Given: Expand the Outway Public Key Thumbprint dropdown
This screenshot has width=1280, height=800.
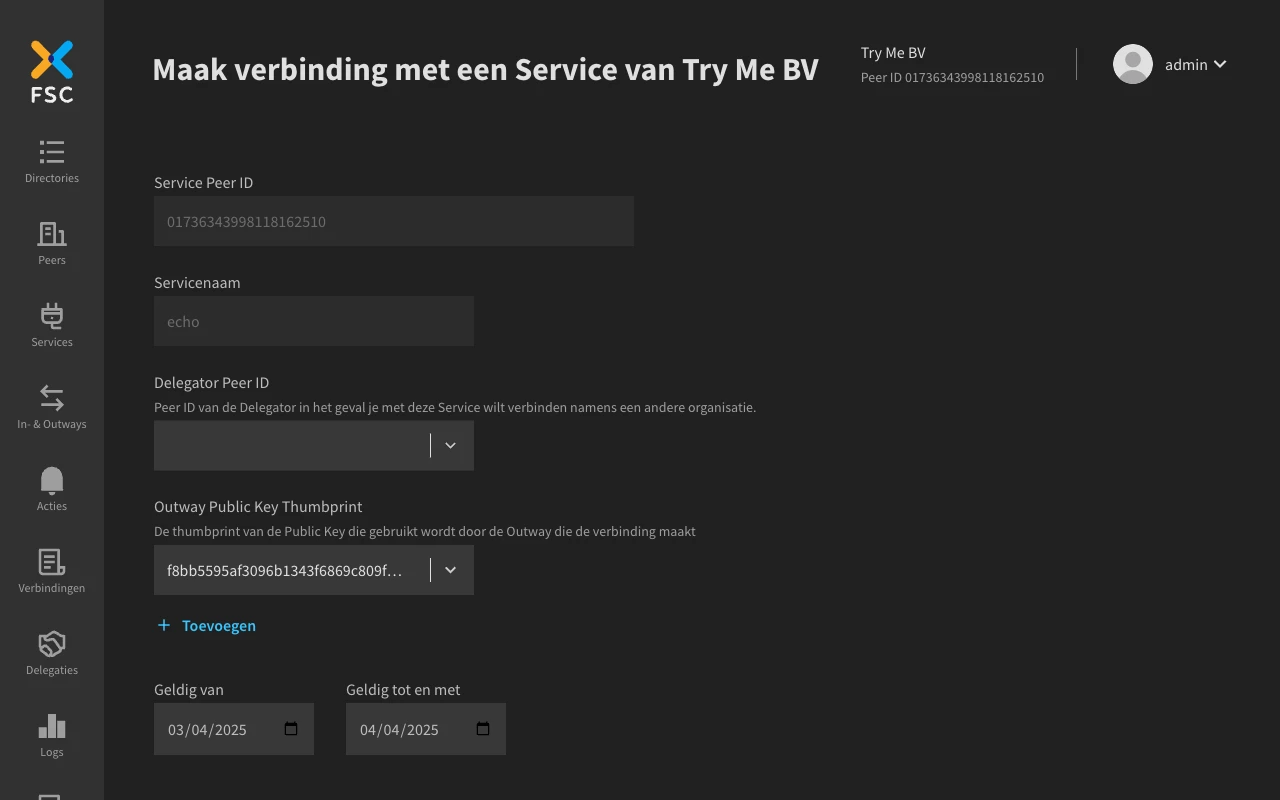Looking at the screenshot, I should pos(450,569).
